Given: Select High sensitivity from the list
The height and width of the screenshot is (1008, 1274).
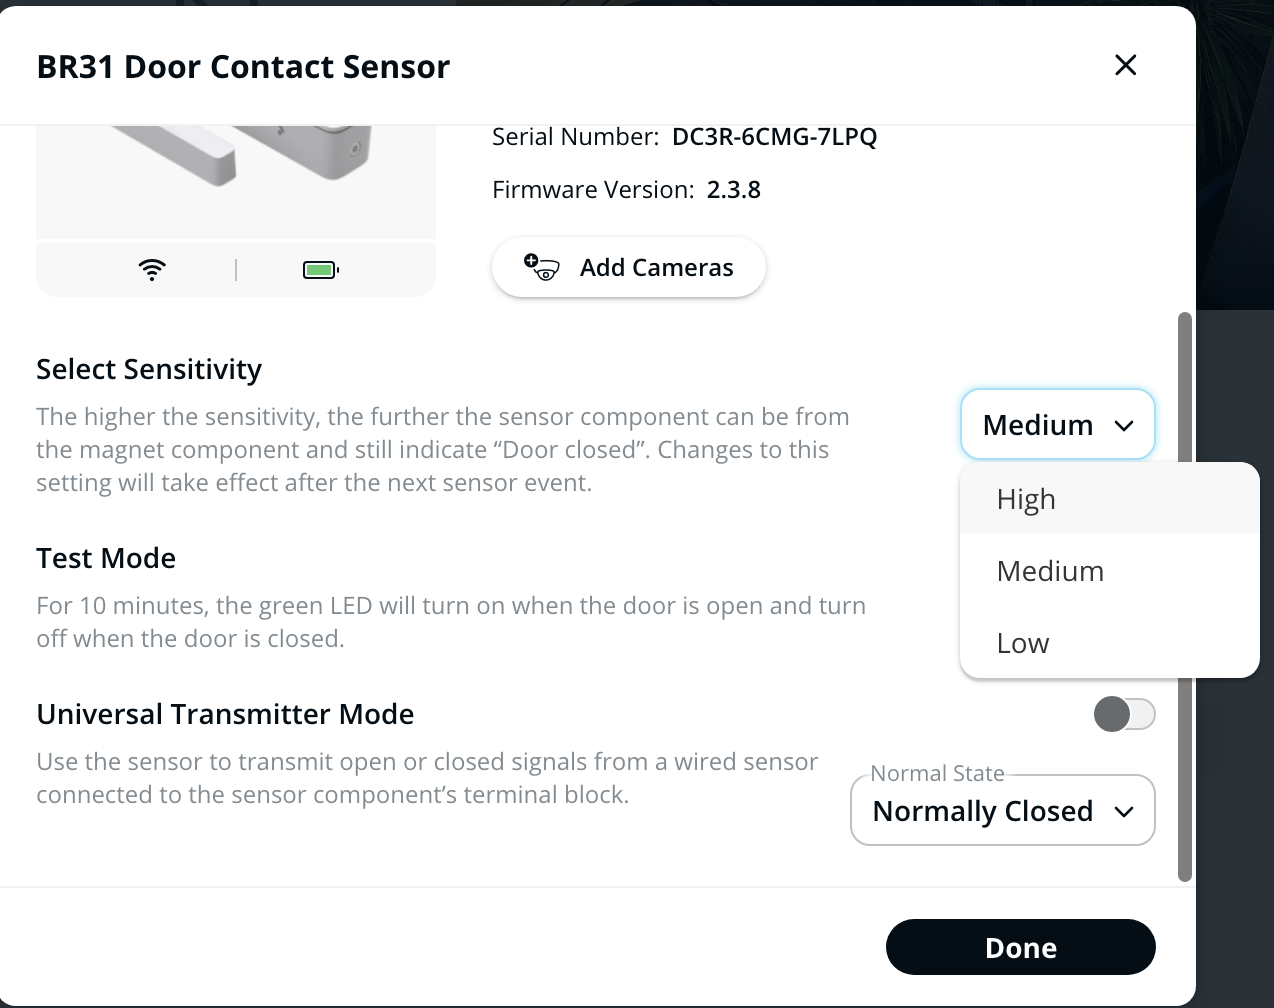Looking at the screenshot, I should (x=1026, y=499).
